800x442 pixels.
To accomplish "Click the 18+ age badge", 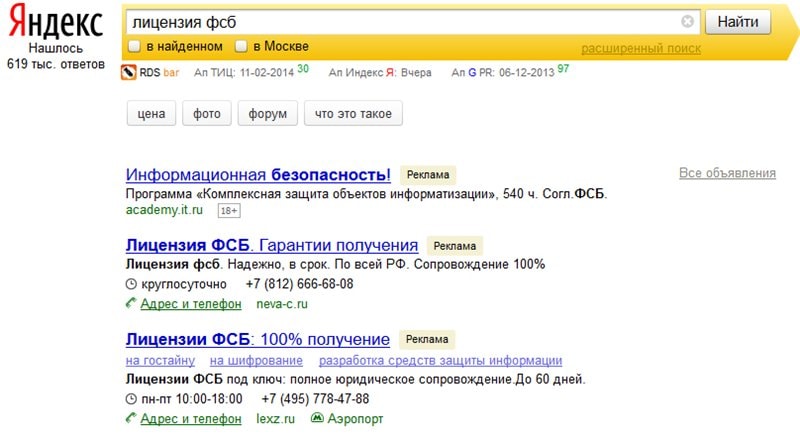I will coord(229,210).
